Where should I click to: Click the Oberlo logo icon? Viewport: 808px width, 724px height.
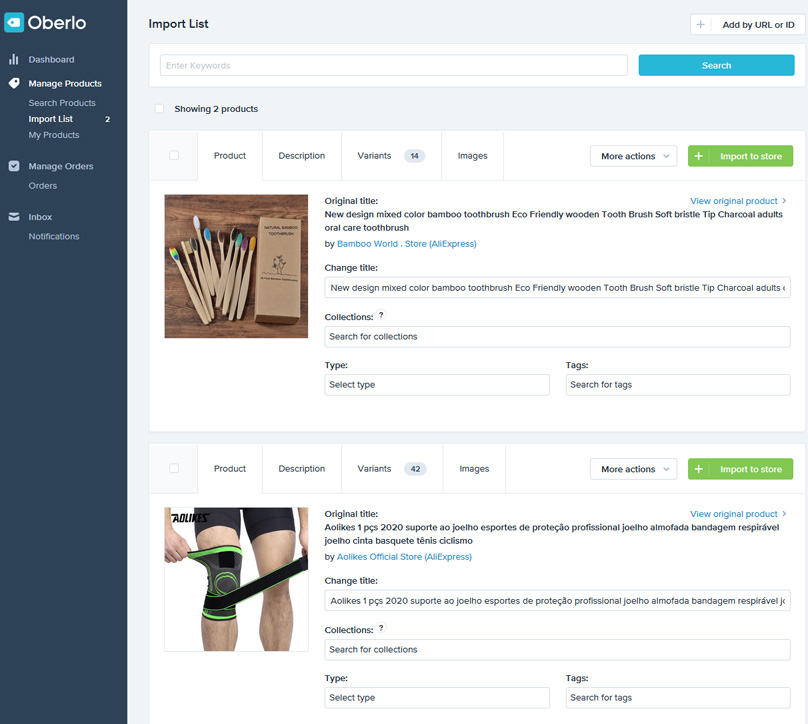14,23
